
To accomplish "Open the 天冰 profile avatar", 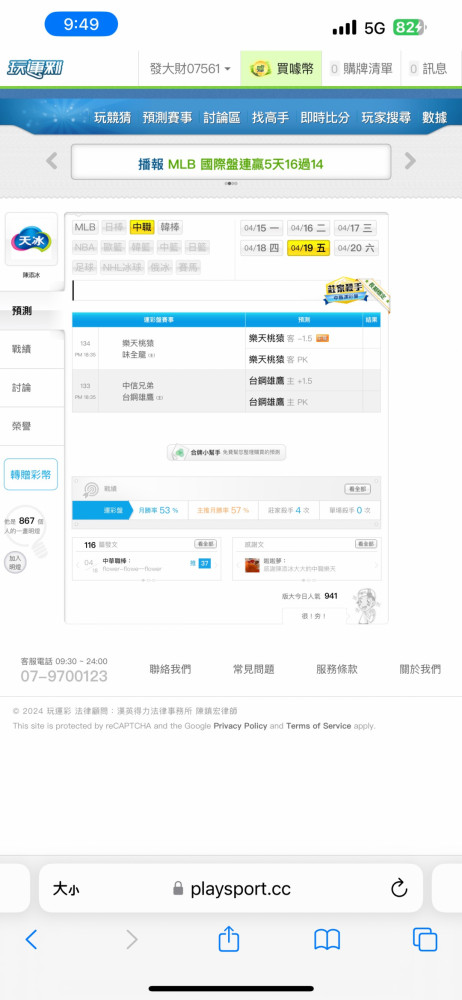I will pos(31,240).
